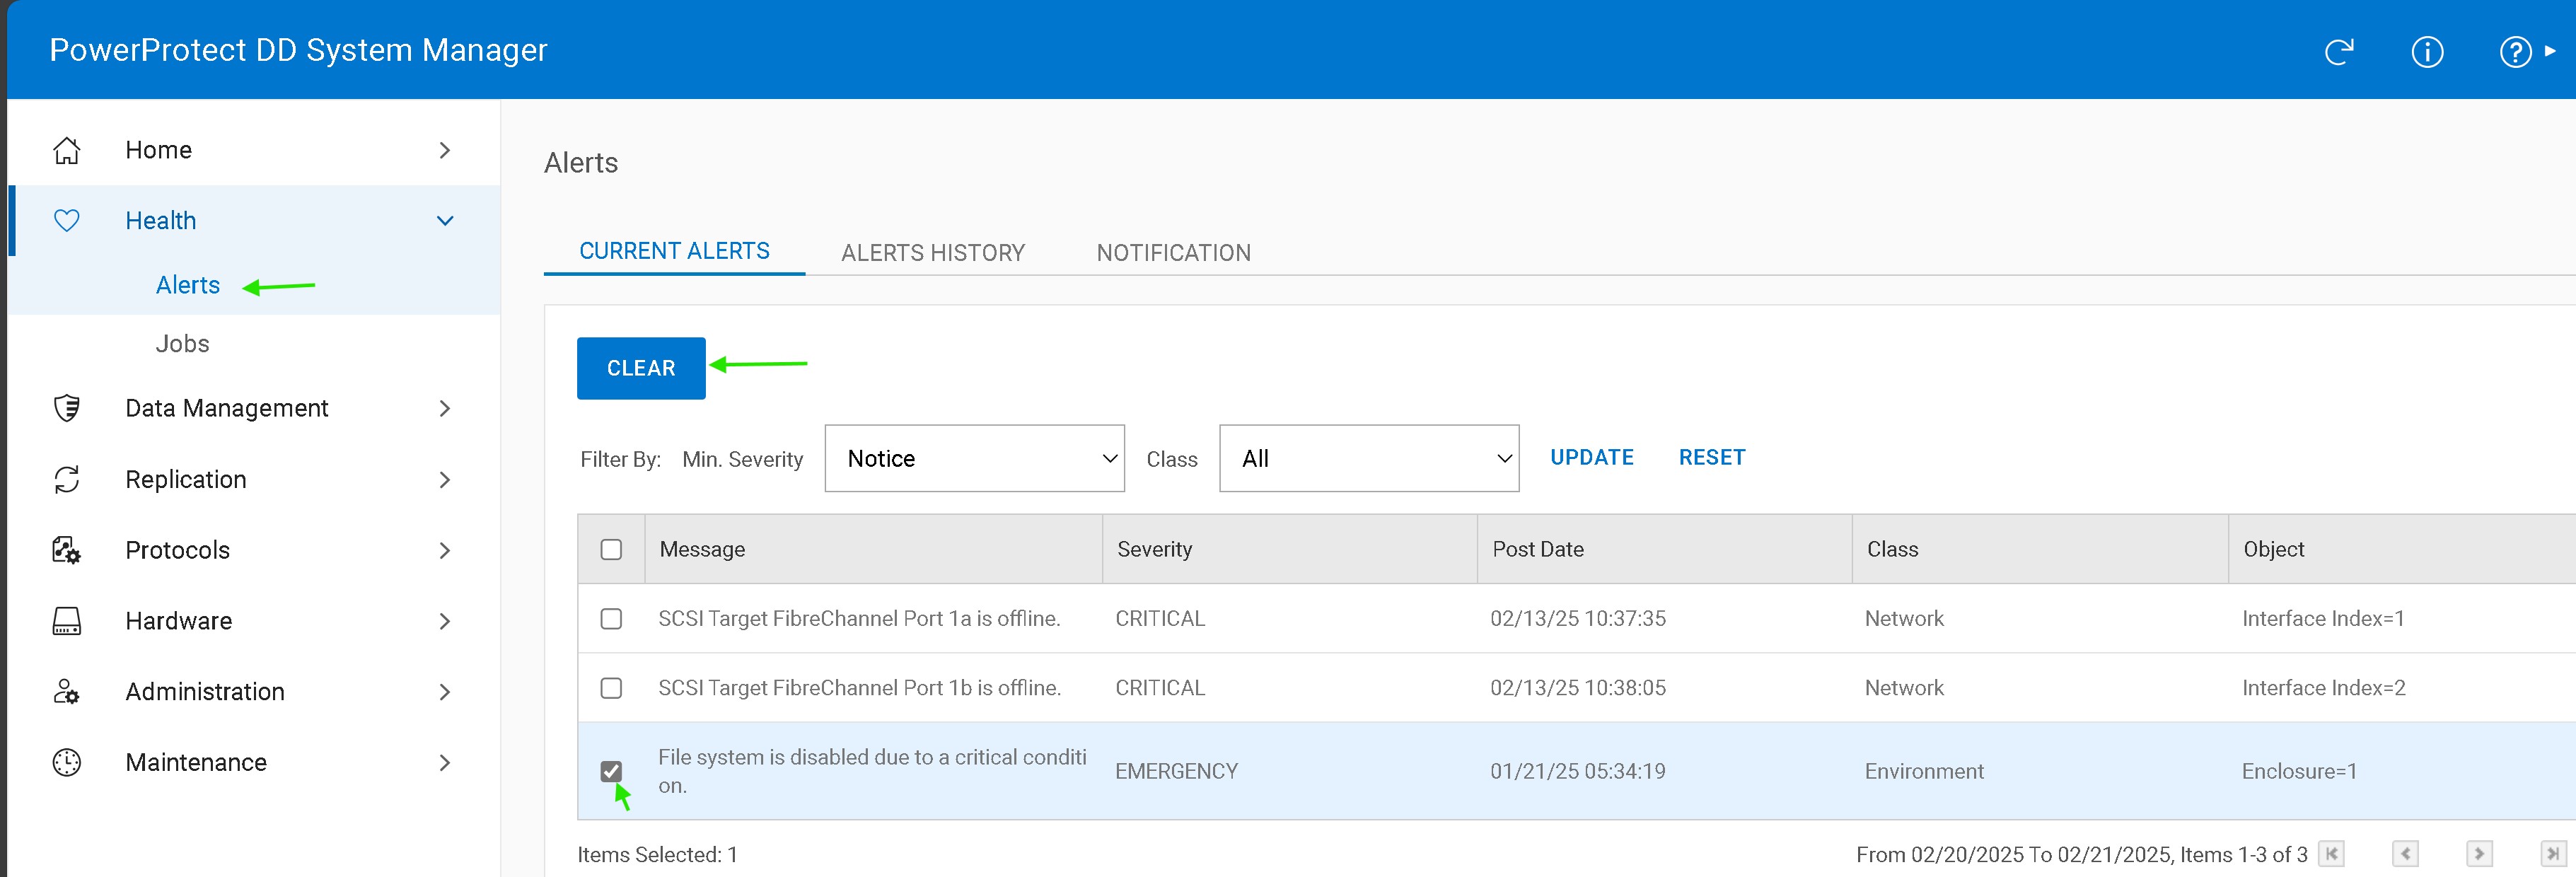Select the Health heart icon
Screen dimensions: 2576x877
click(66, 220)
